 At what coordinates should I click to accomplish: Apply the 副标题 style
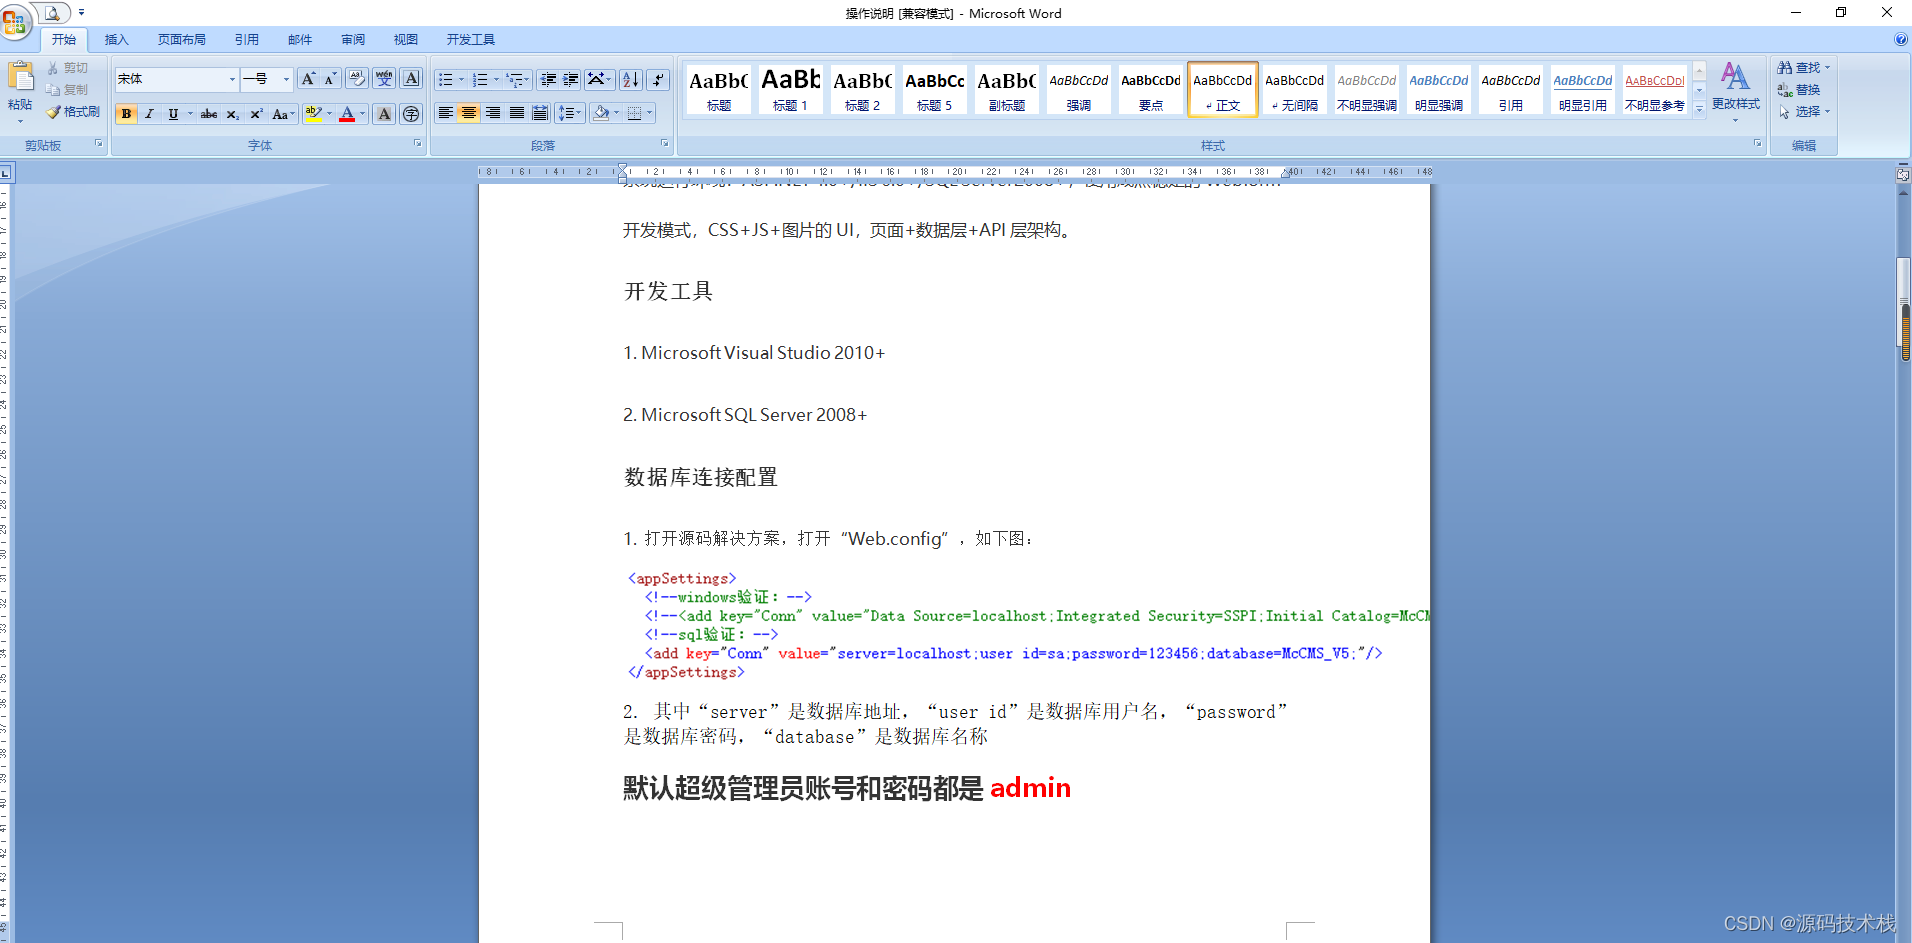tap(1006, 88)
